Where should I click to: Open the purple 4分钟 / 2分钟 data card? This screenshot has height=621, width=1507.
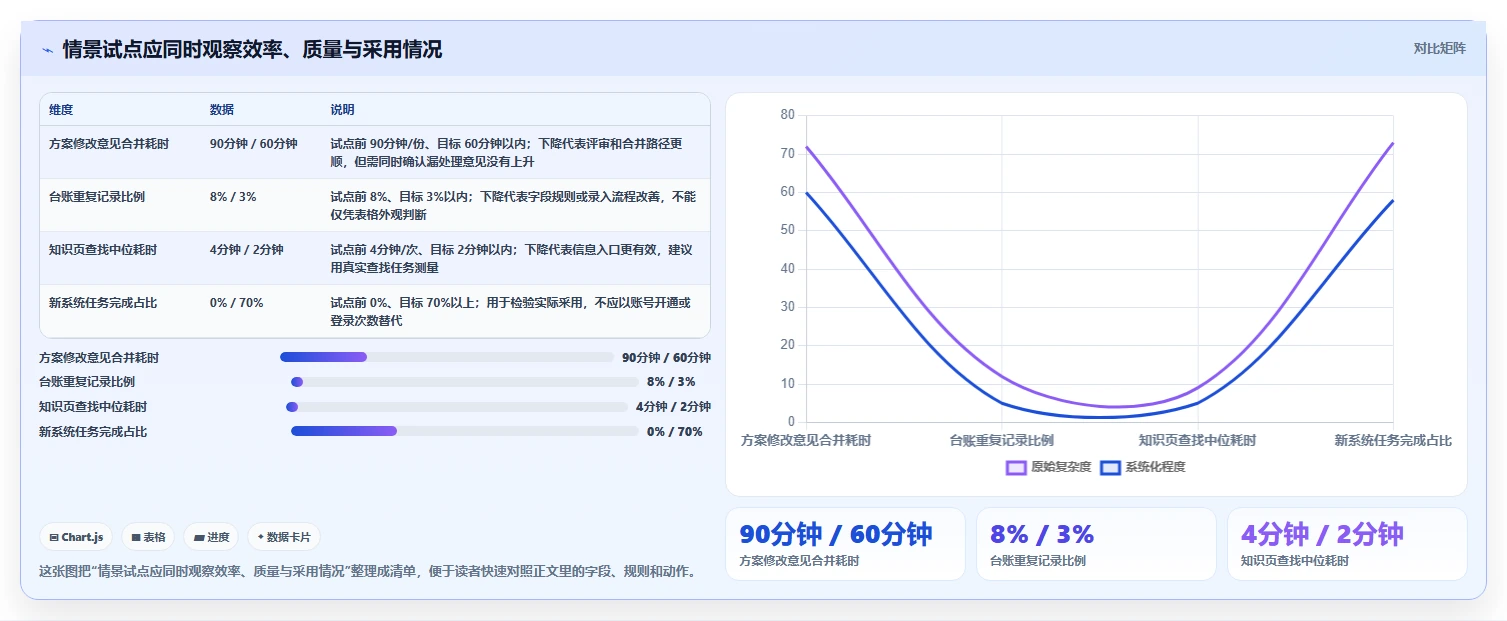[1347, 544]
